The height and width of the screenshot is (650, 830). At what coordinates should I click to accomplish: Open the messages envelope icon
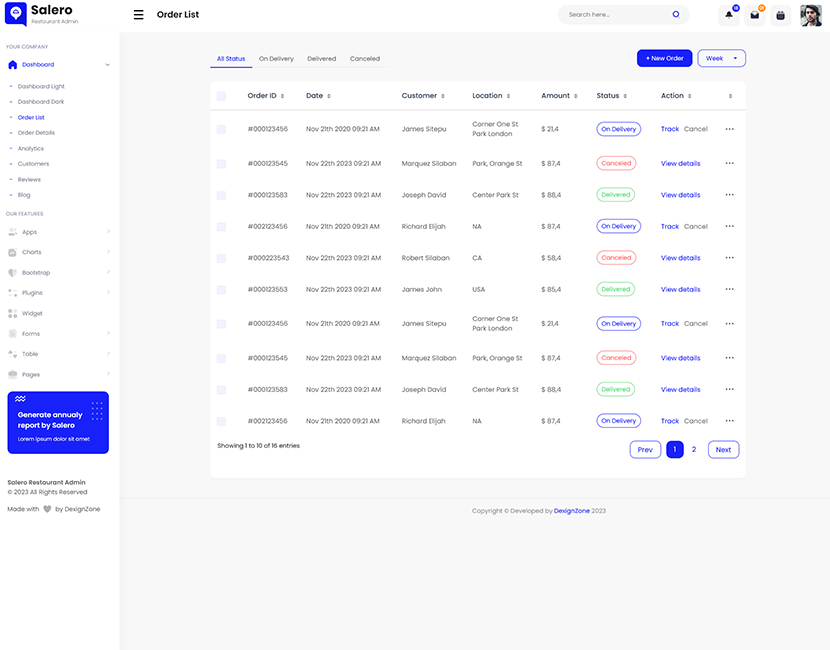755,15
